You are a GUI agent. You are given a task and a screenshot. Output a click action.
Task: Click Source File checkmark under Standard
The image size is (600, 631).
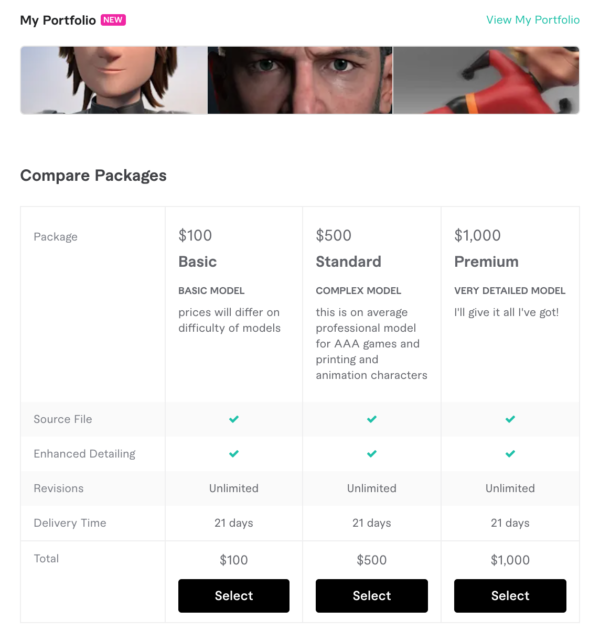click(372, 419)
